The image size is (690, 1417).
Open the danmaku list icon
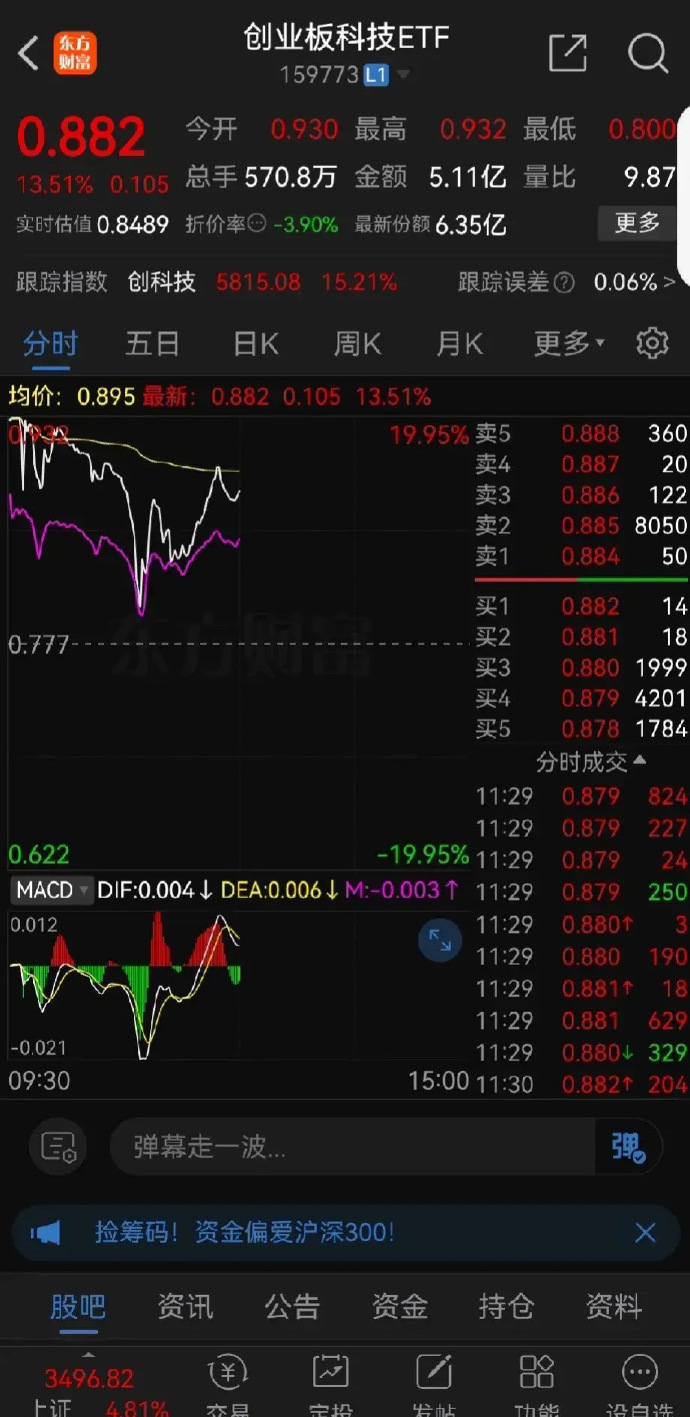(x=59, y=1147)
